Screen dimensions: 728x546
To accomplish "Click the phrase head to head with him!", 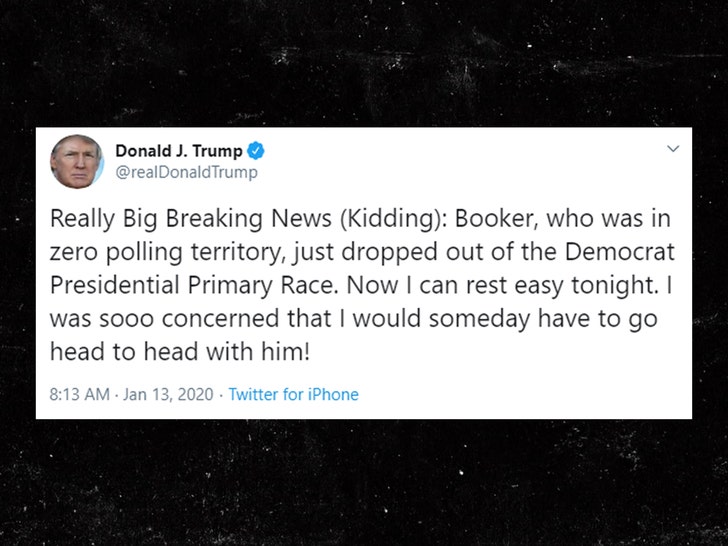I will [x=180, y=351].
